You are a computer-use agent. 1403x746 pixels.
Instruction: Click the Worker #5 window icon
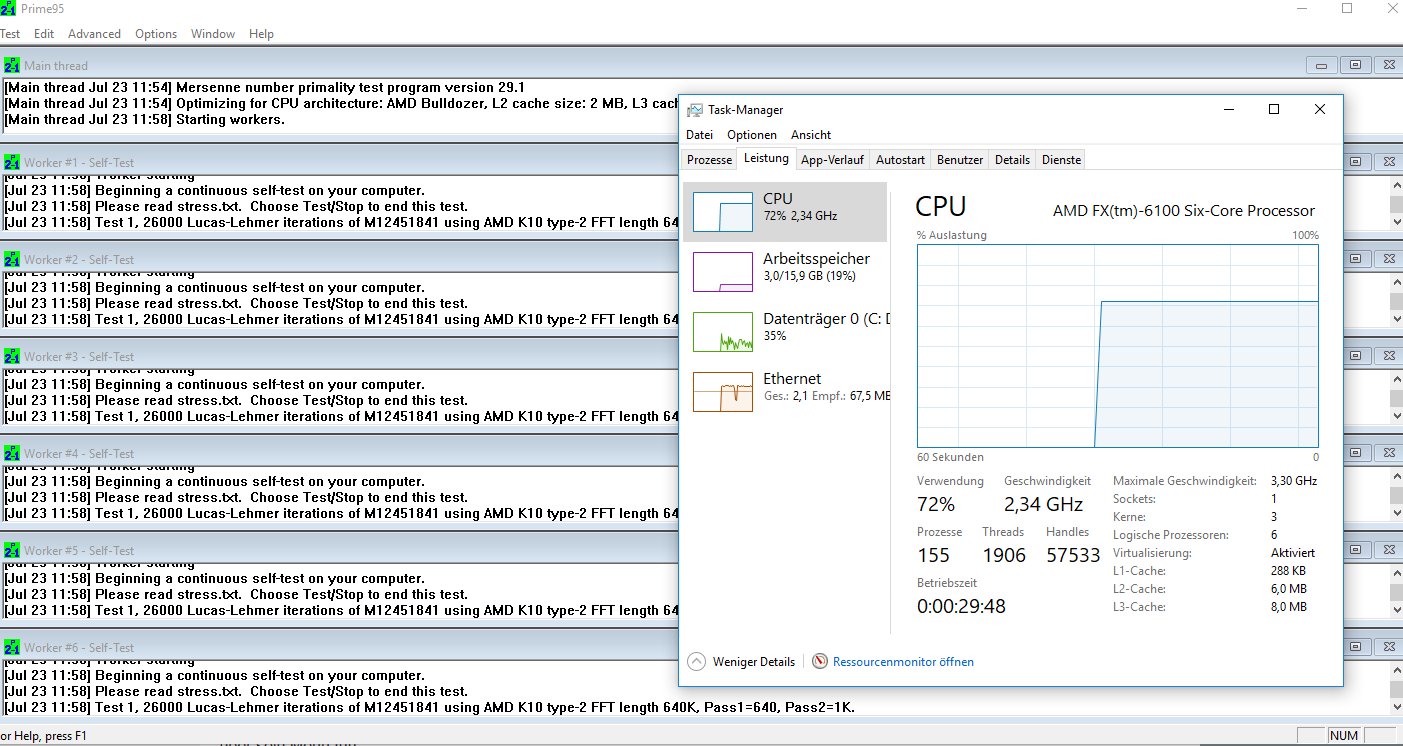pyautogui.click(x=11, y=550)
